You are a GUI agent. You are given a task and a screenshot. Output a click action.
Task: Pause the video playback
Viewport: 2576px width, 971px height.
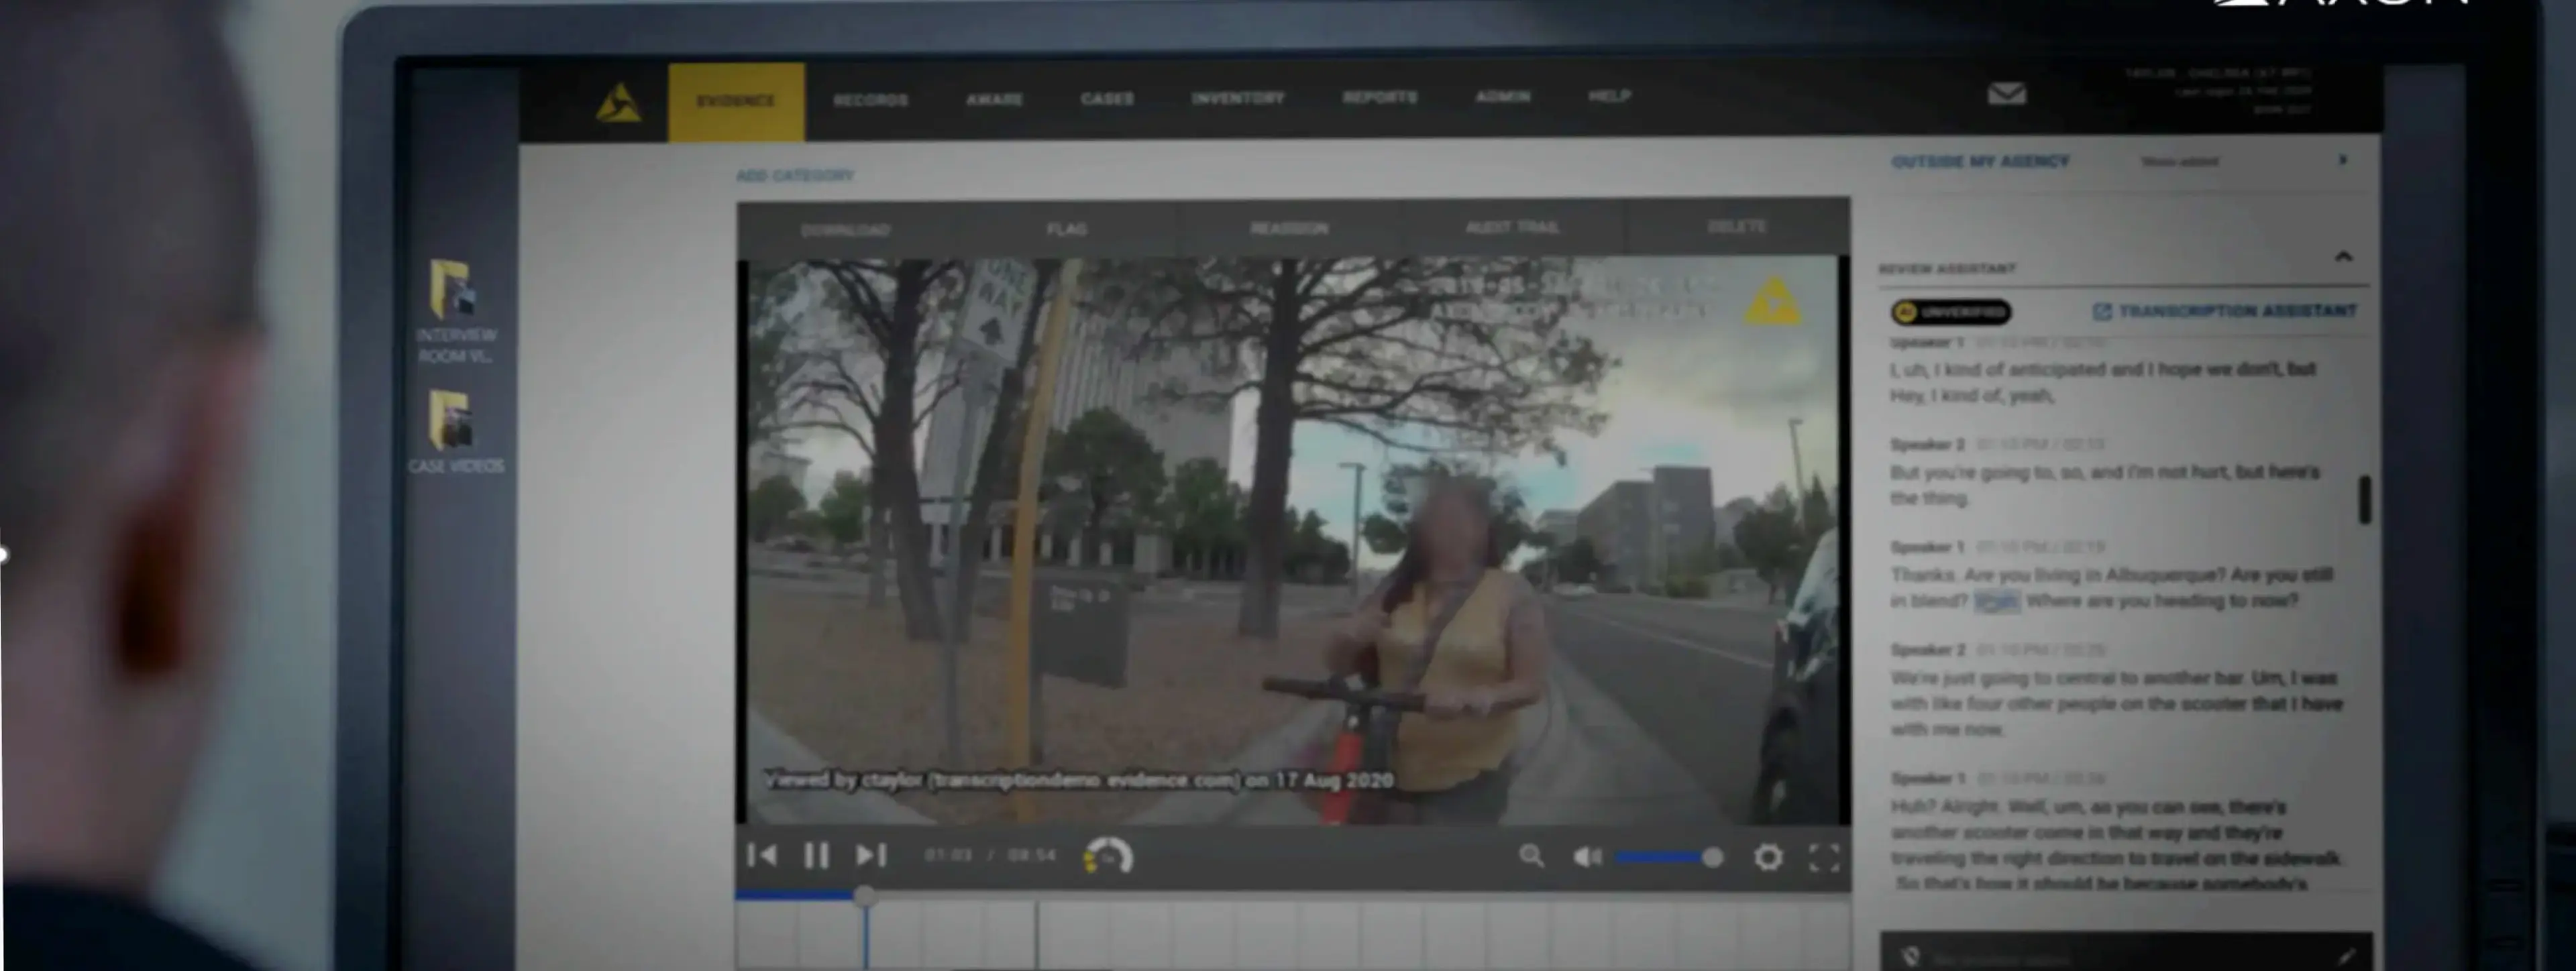pos(816,855)
